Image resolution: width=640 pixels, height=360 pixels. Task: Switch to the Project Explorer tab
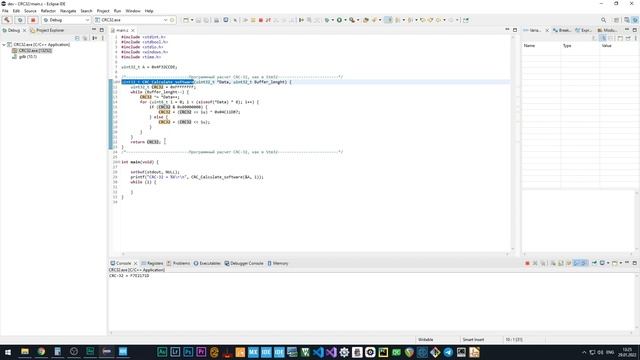tap(47, 30)
